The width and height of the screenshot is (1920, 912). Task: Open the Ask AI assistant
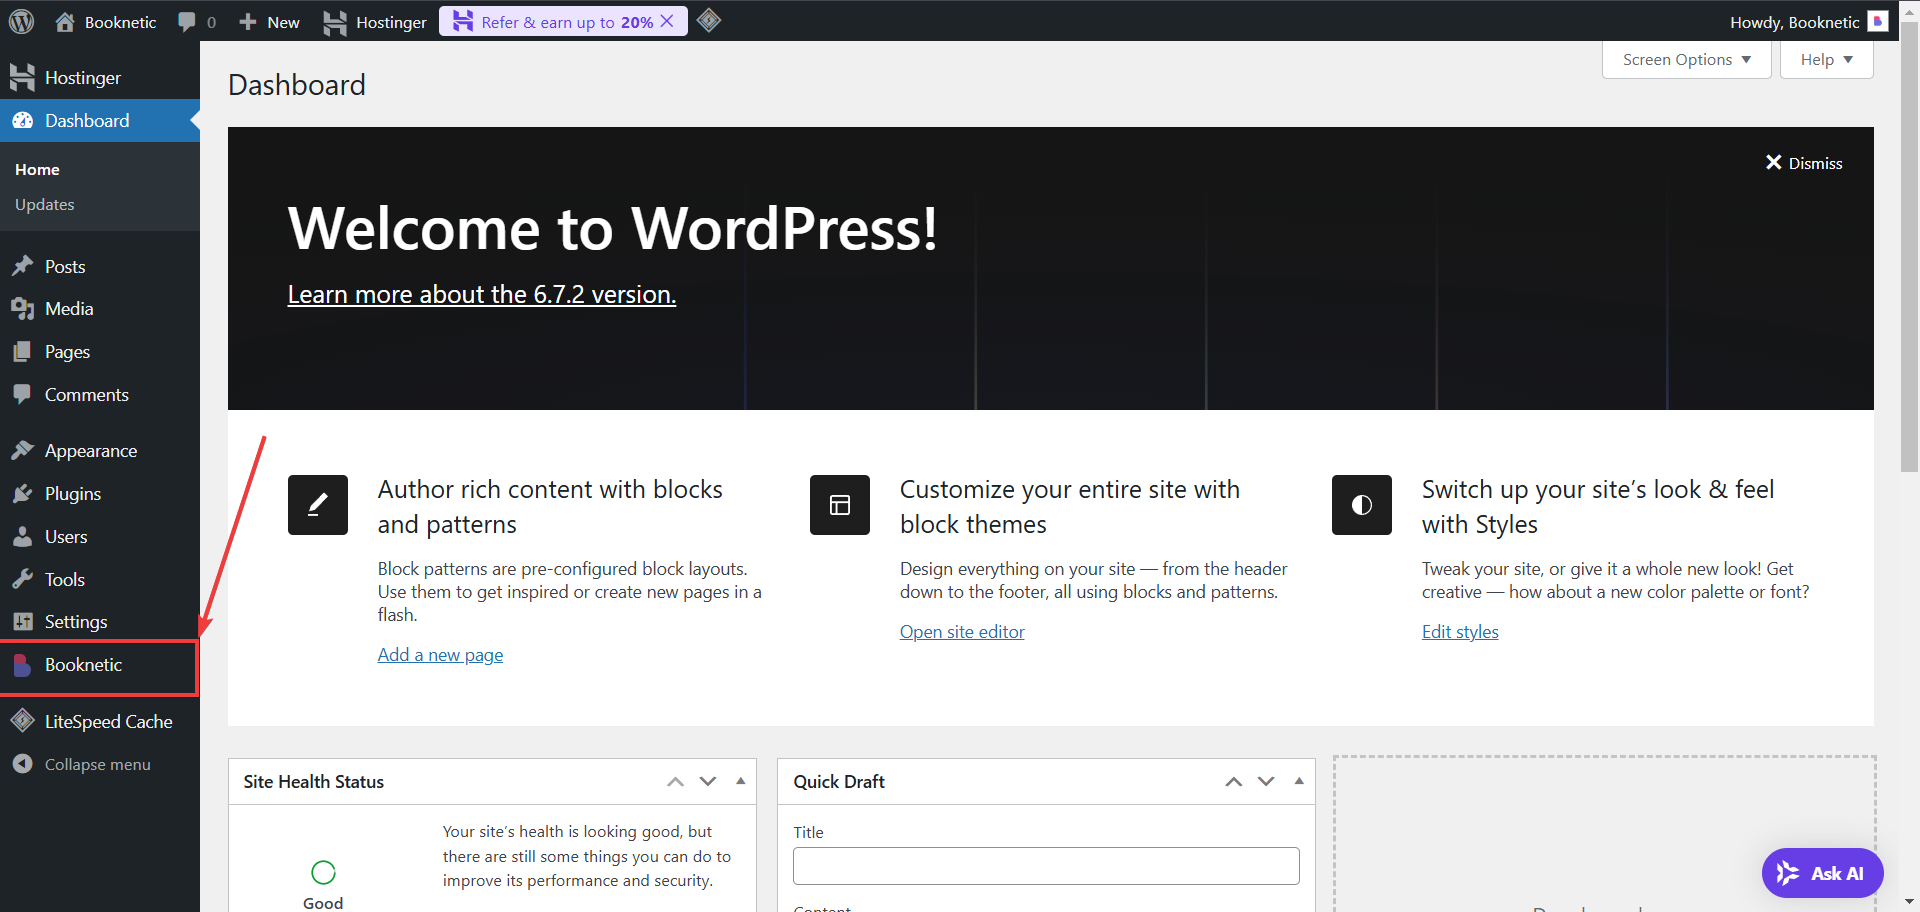[x=1821, y=873]
